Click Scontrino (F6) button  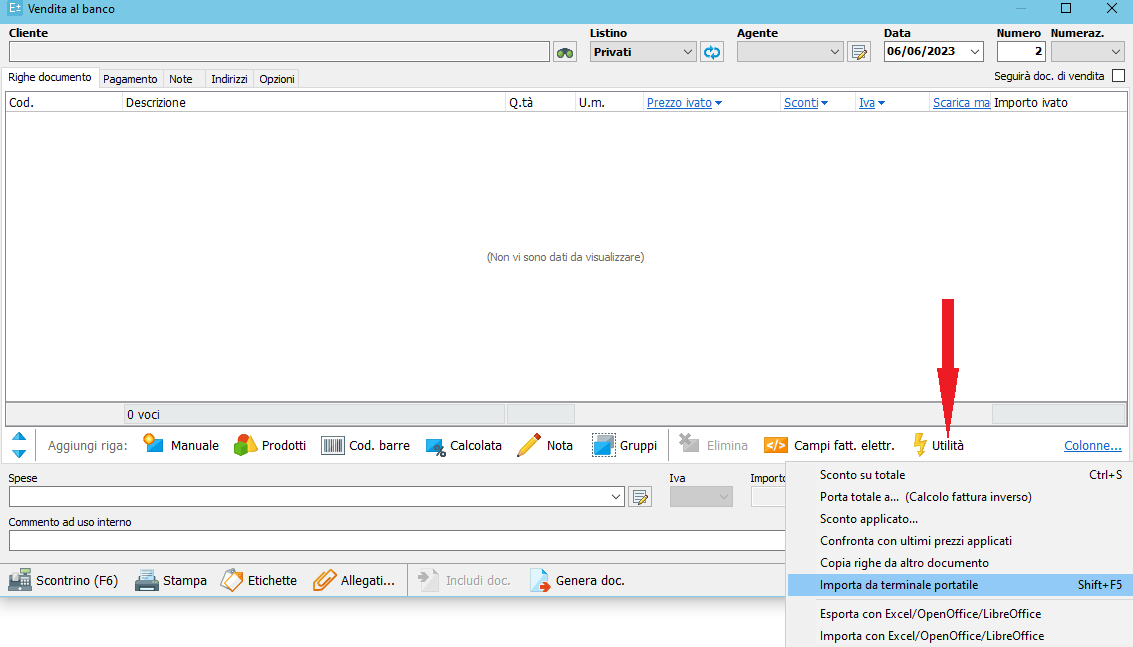coord(63,580)
